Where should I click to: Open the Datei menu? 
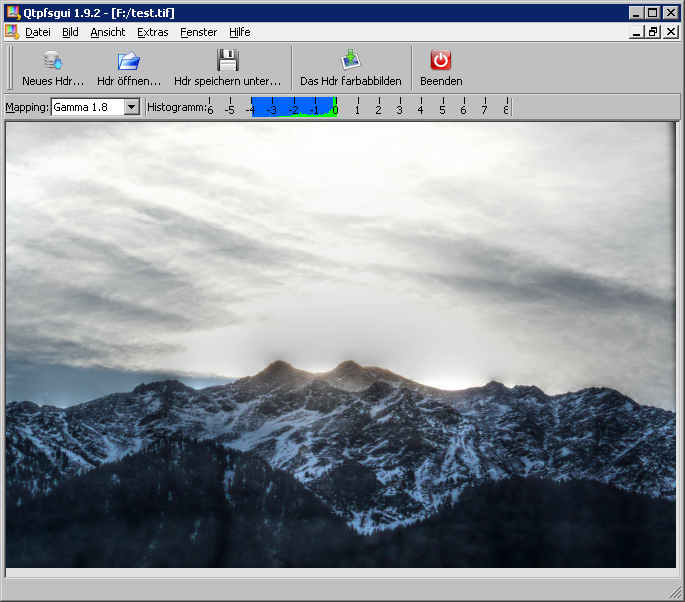[x=38, y=32]
